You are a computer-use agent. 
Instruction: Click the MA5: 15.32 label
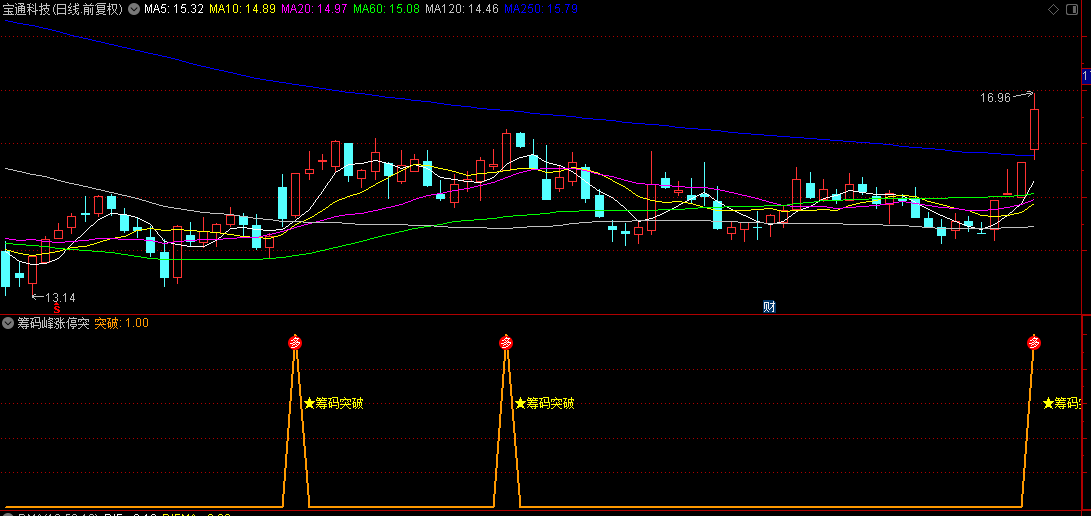174,9
